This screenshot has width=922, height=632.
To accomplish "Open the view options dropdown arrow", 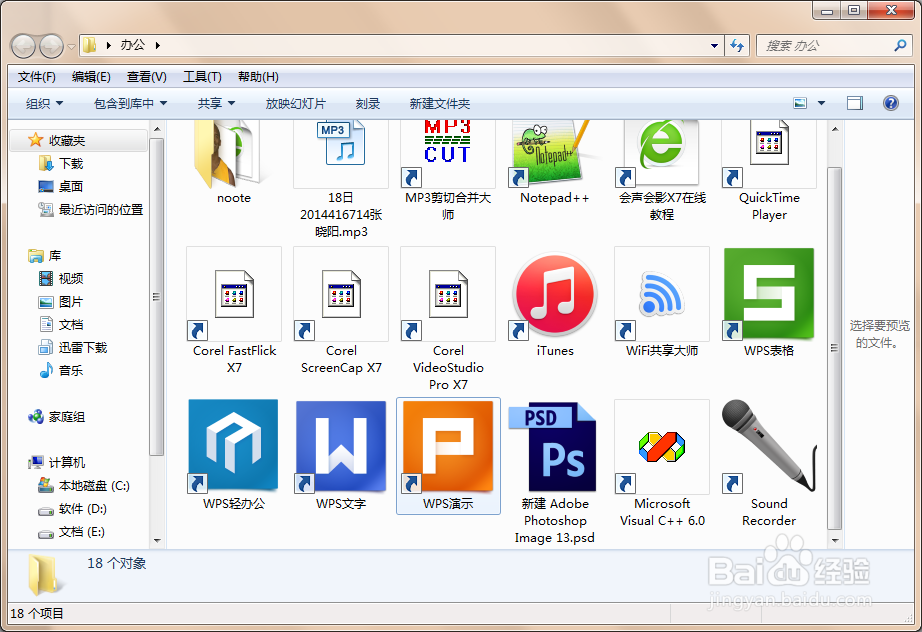I will [821, 103].
